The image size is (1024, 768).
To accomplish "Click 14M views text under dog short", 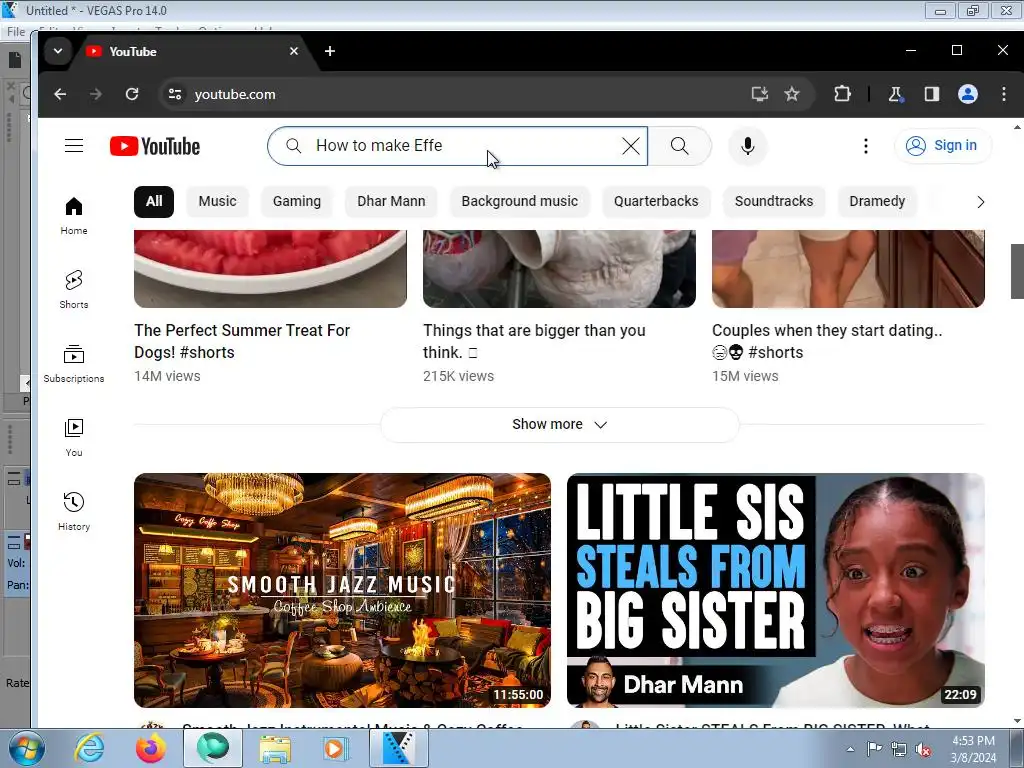I will click(167, 376).
